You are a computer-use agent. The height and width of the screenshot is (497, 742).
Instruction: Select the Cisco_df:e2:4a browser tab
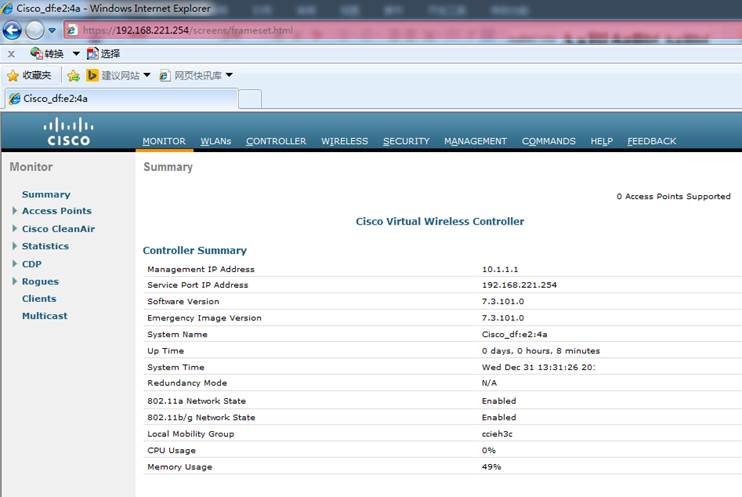tap(121, 98)
